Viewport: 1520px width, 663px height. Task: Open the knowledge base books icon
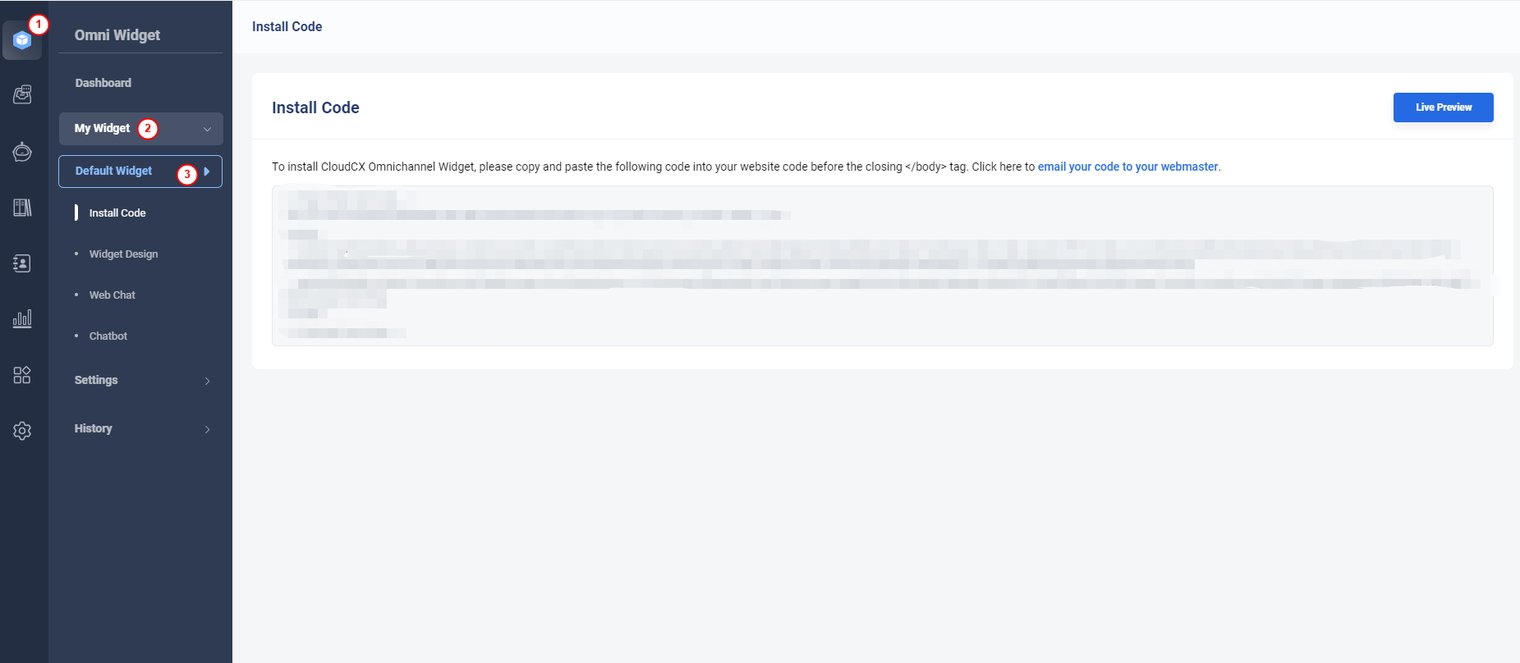click(x=22, y=208)
